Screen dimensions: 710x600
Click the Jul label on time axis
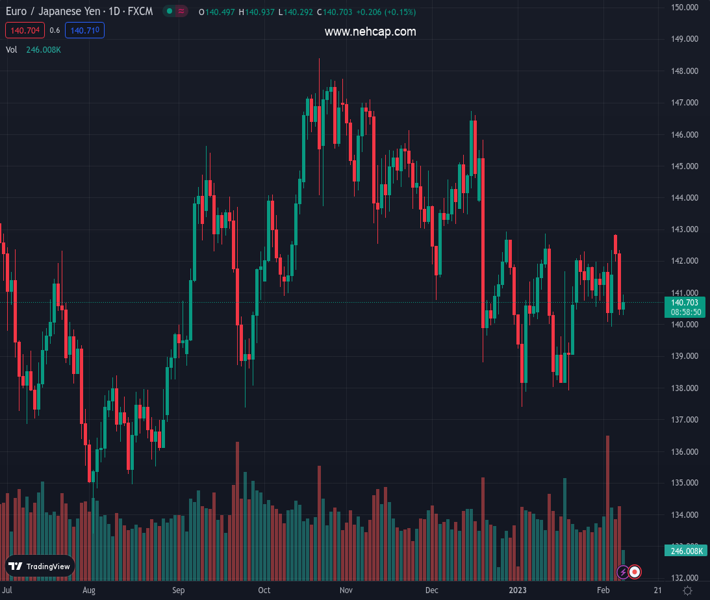7,590
